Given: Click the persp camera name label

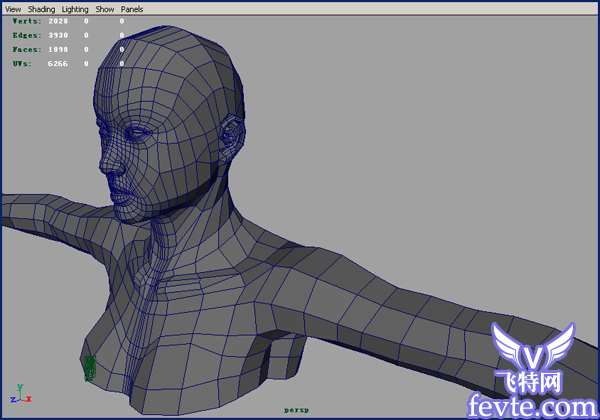Looking at the screenshot, I should (x=297, y=410).
